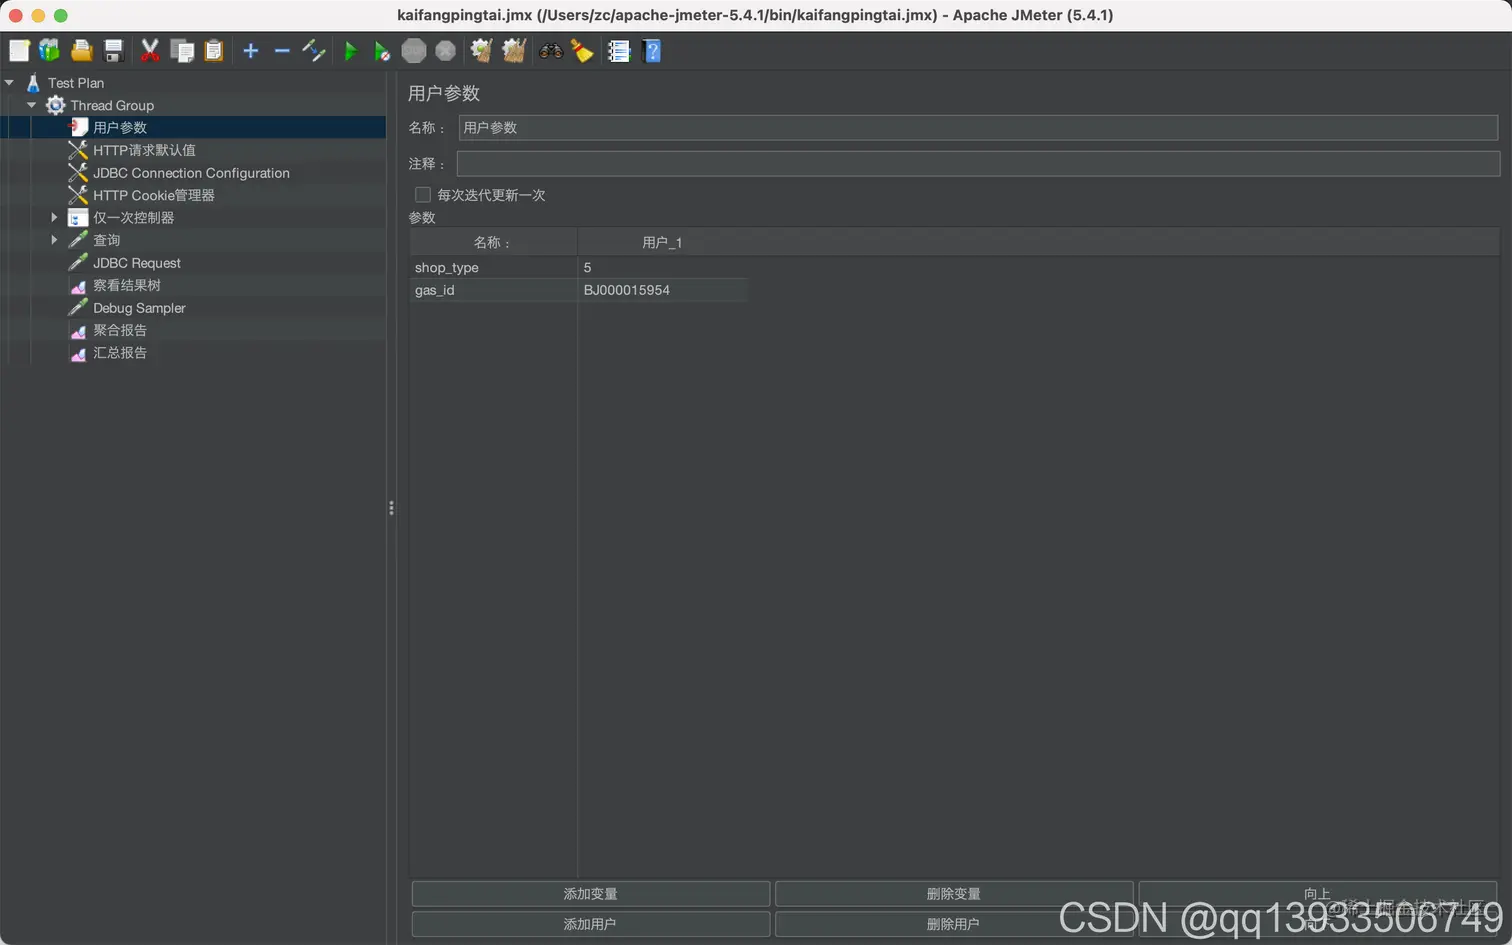This screenshot has height=945, width=1512.
Task: Select the gas_id name cell
Action: [x=493, y=290]
